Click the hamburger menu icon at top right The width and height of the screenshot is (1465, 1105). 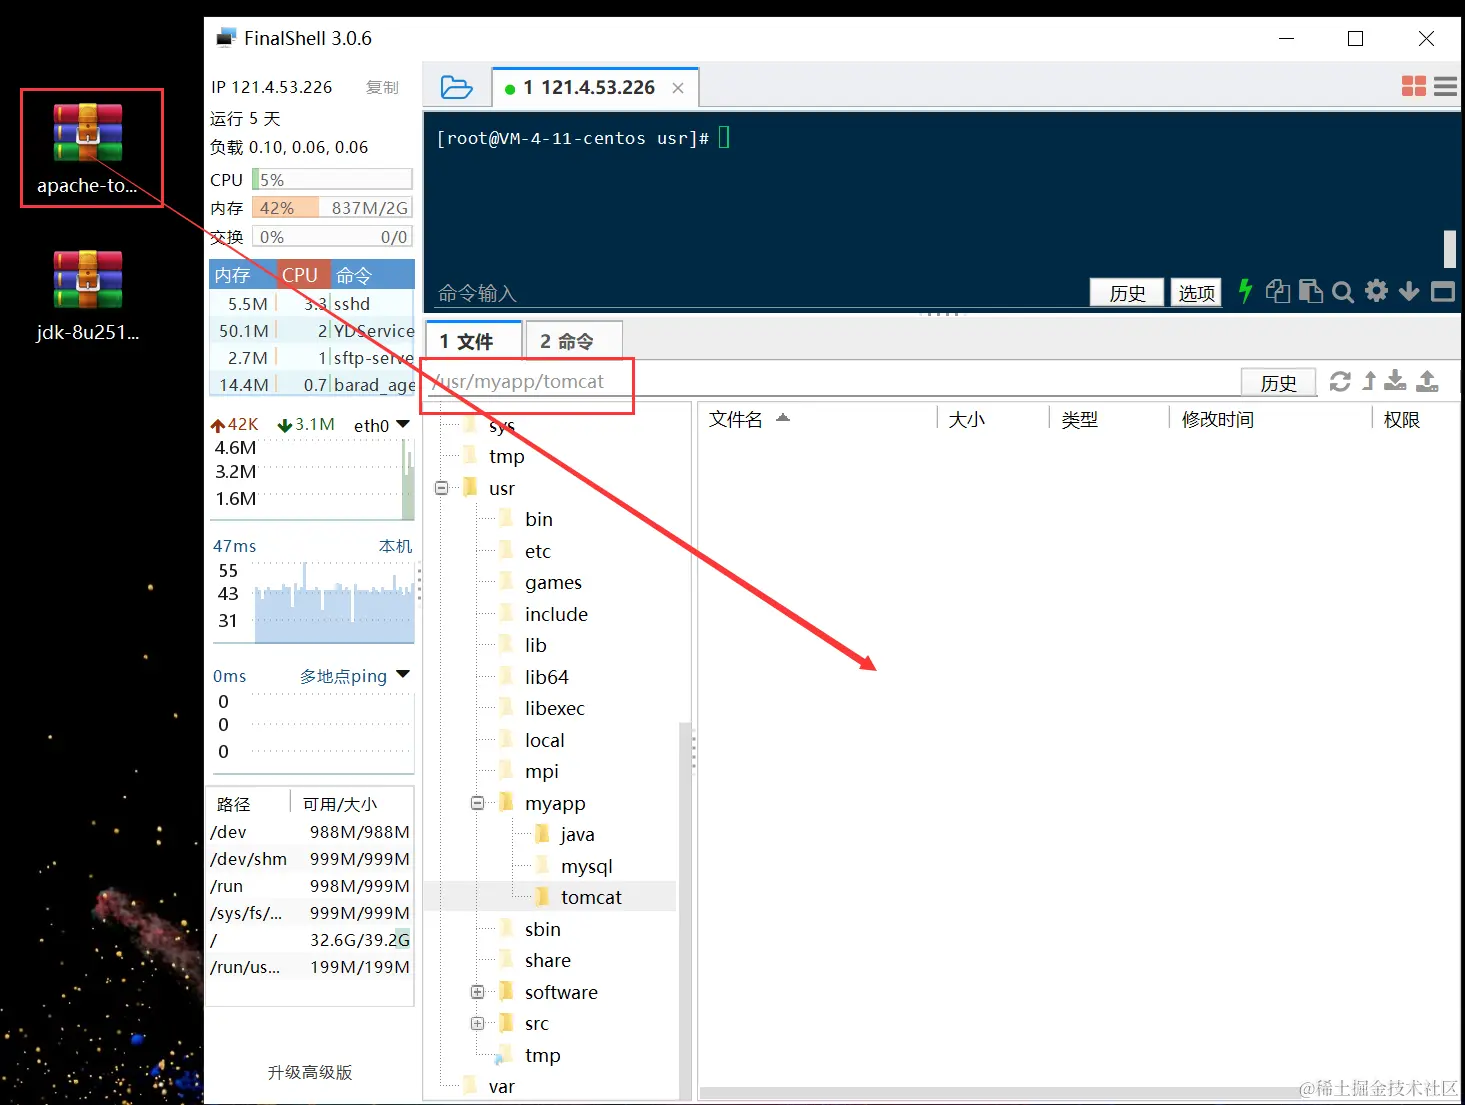coord(1444,86)
